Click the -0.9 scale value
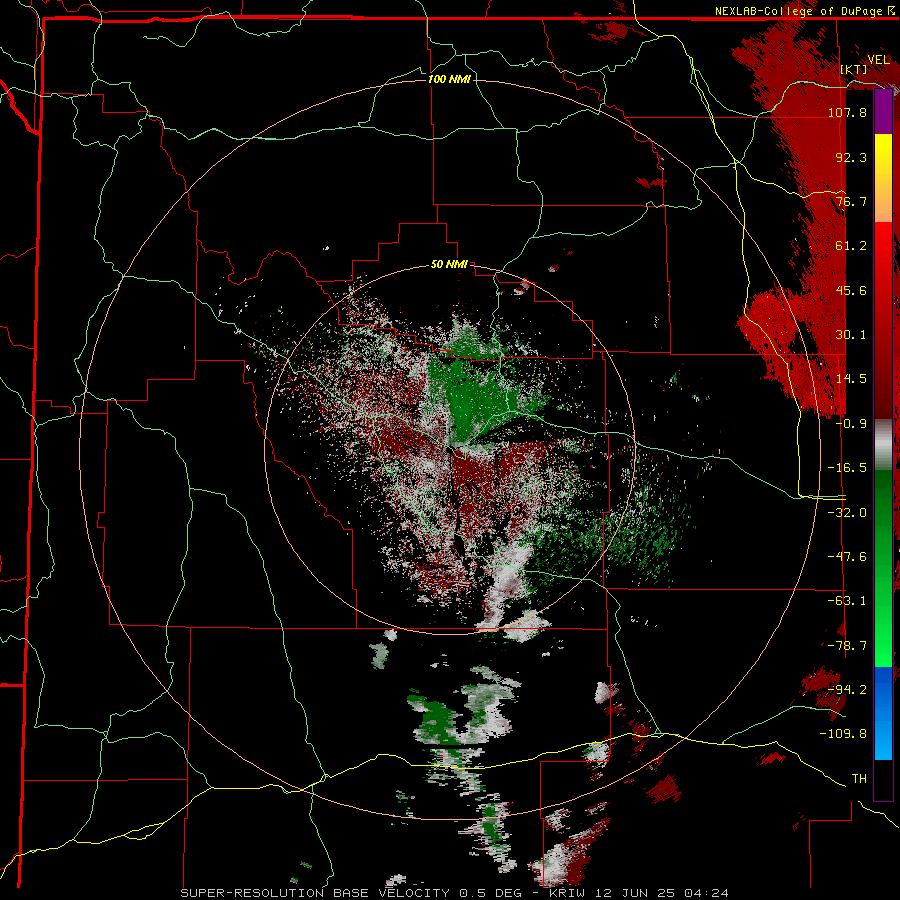Viewport: 900px width, 900px height. point(851,424)
